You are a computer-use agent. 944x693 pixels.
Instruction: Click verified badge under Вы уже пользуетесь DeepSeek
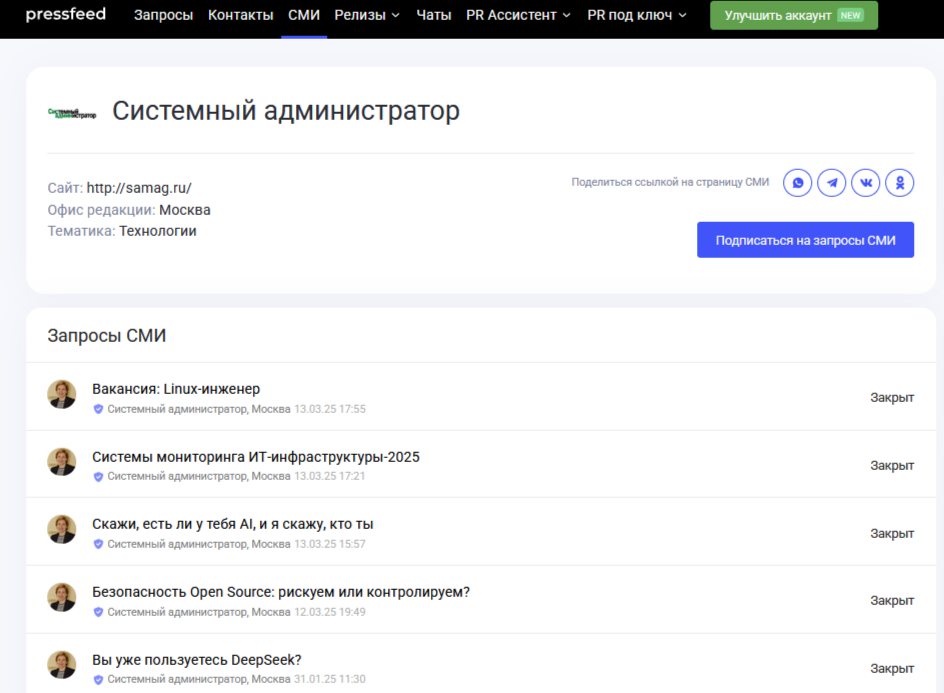point(98,679)
